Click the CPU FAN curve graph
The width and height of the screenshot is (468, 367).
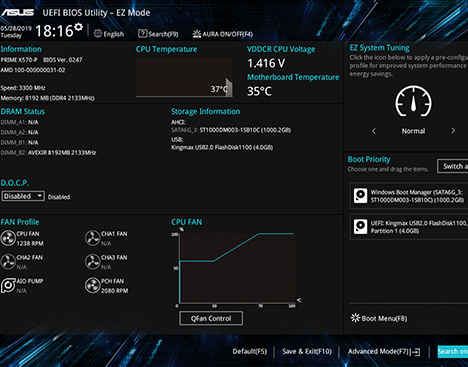[x=237, y=268]
